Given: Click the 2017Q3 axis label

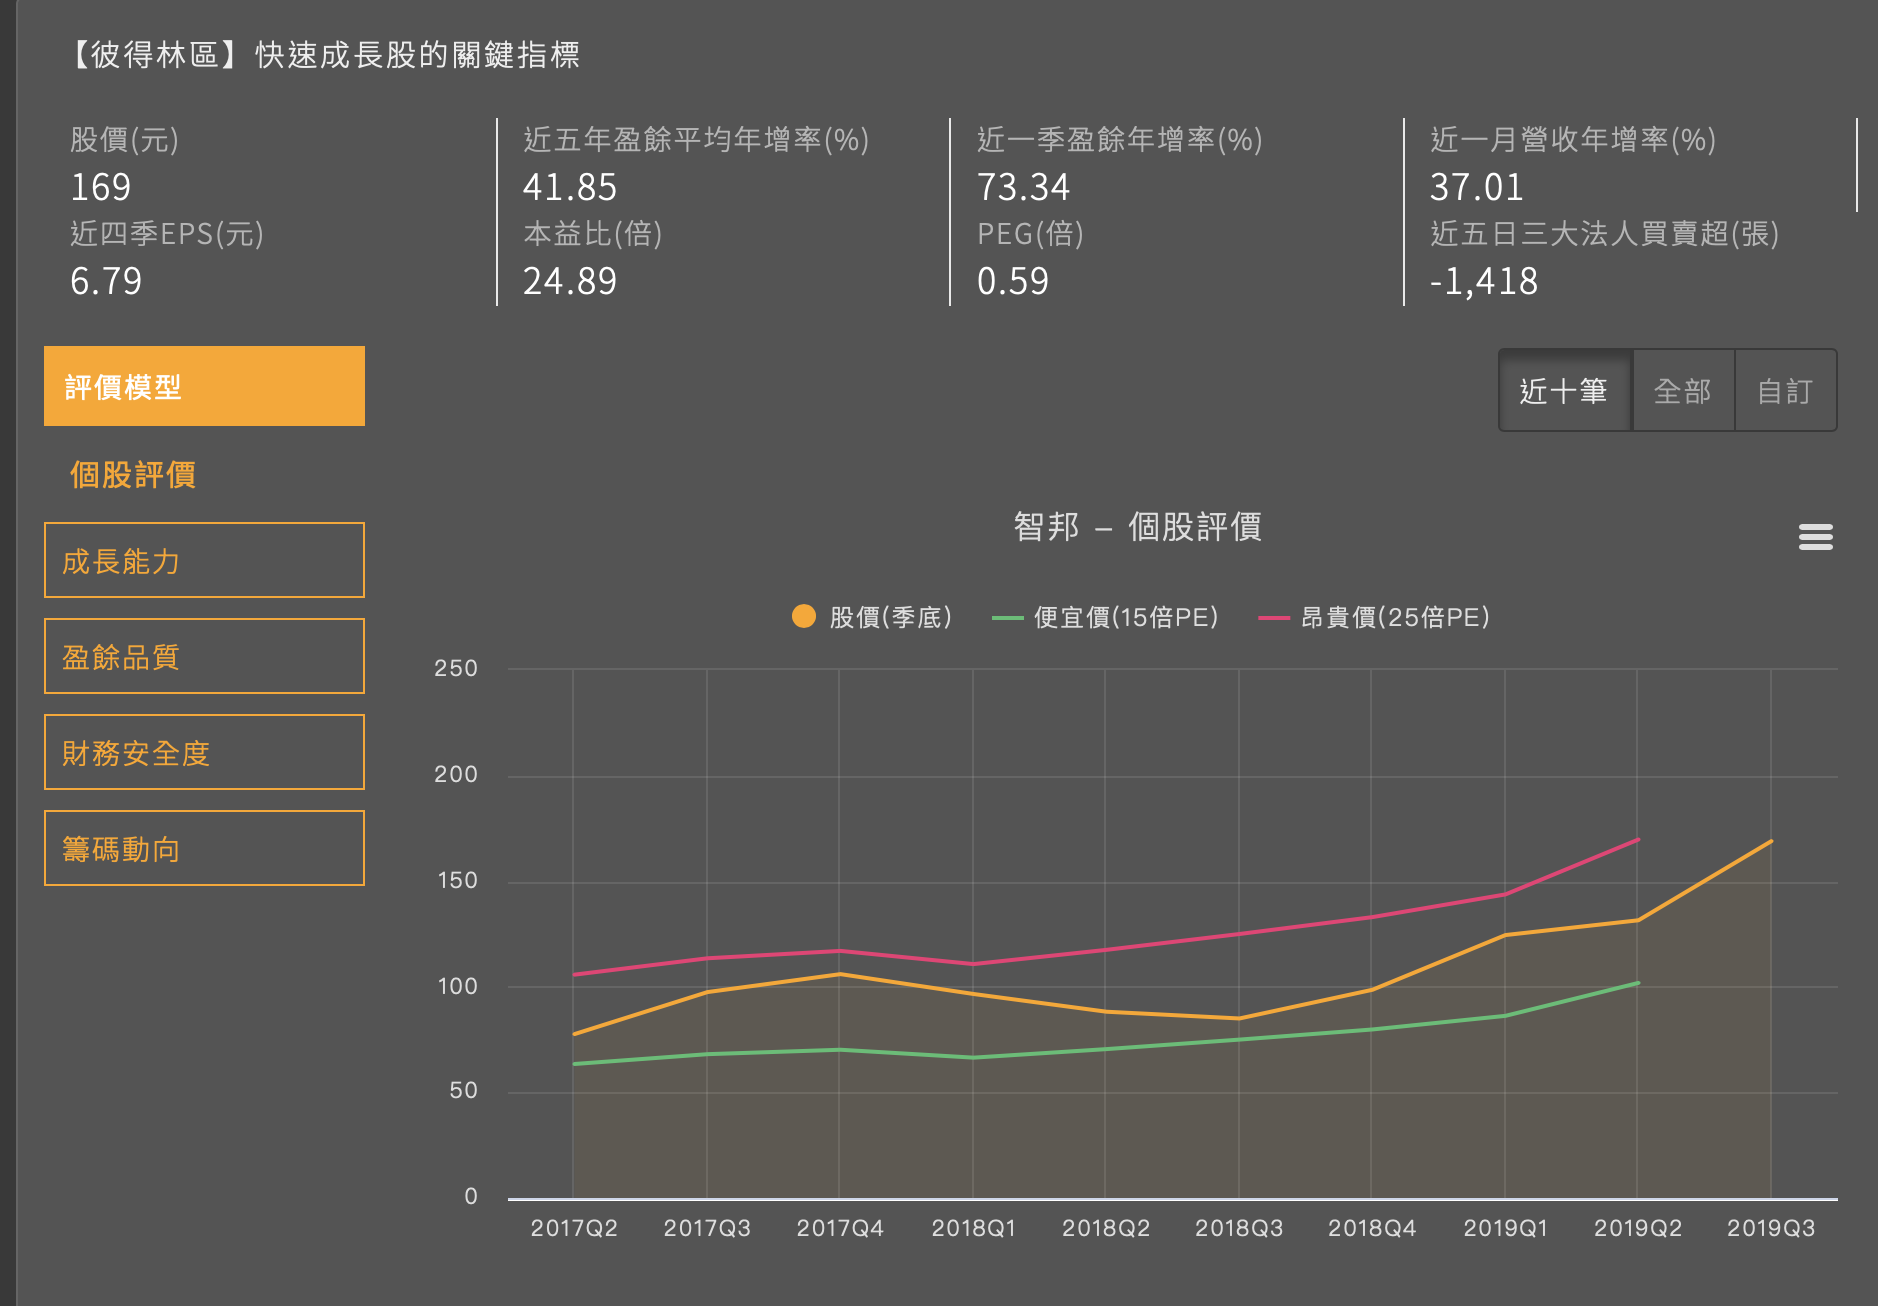Looking at the screenshot, I should click(707, 1228).
